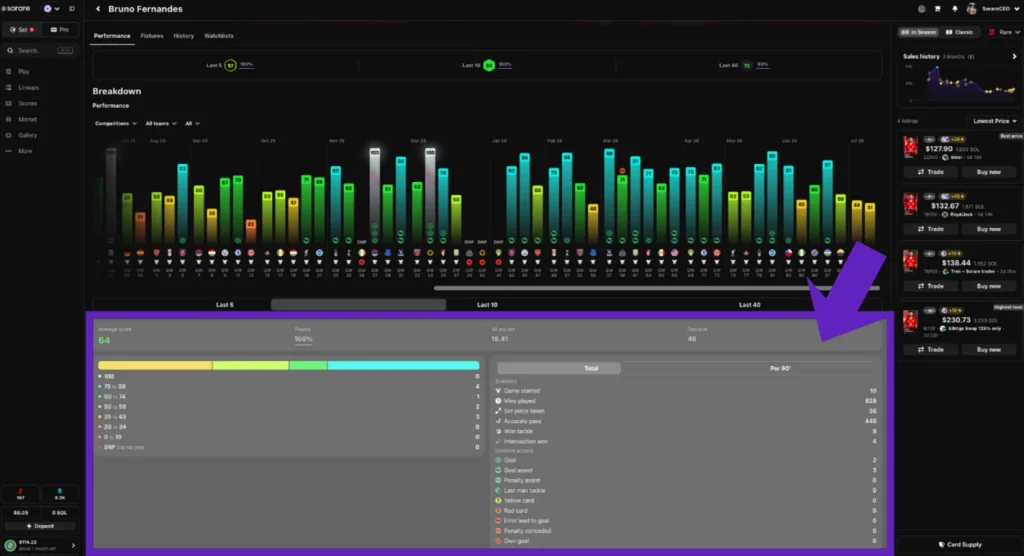Click the Goal assist stat icon

[498, 470]
